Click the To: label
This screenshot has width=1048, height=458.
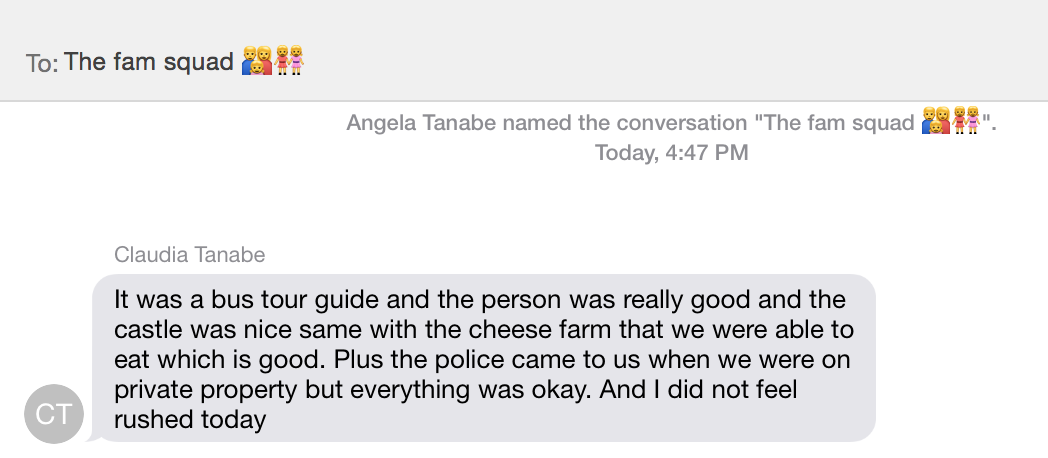42,63
